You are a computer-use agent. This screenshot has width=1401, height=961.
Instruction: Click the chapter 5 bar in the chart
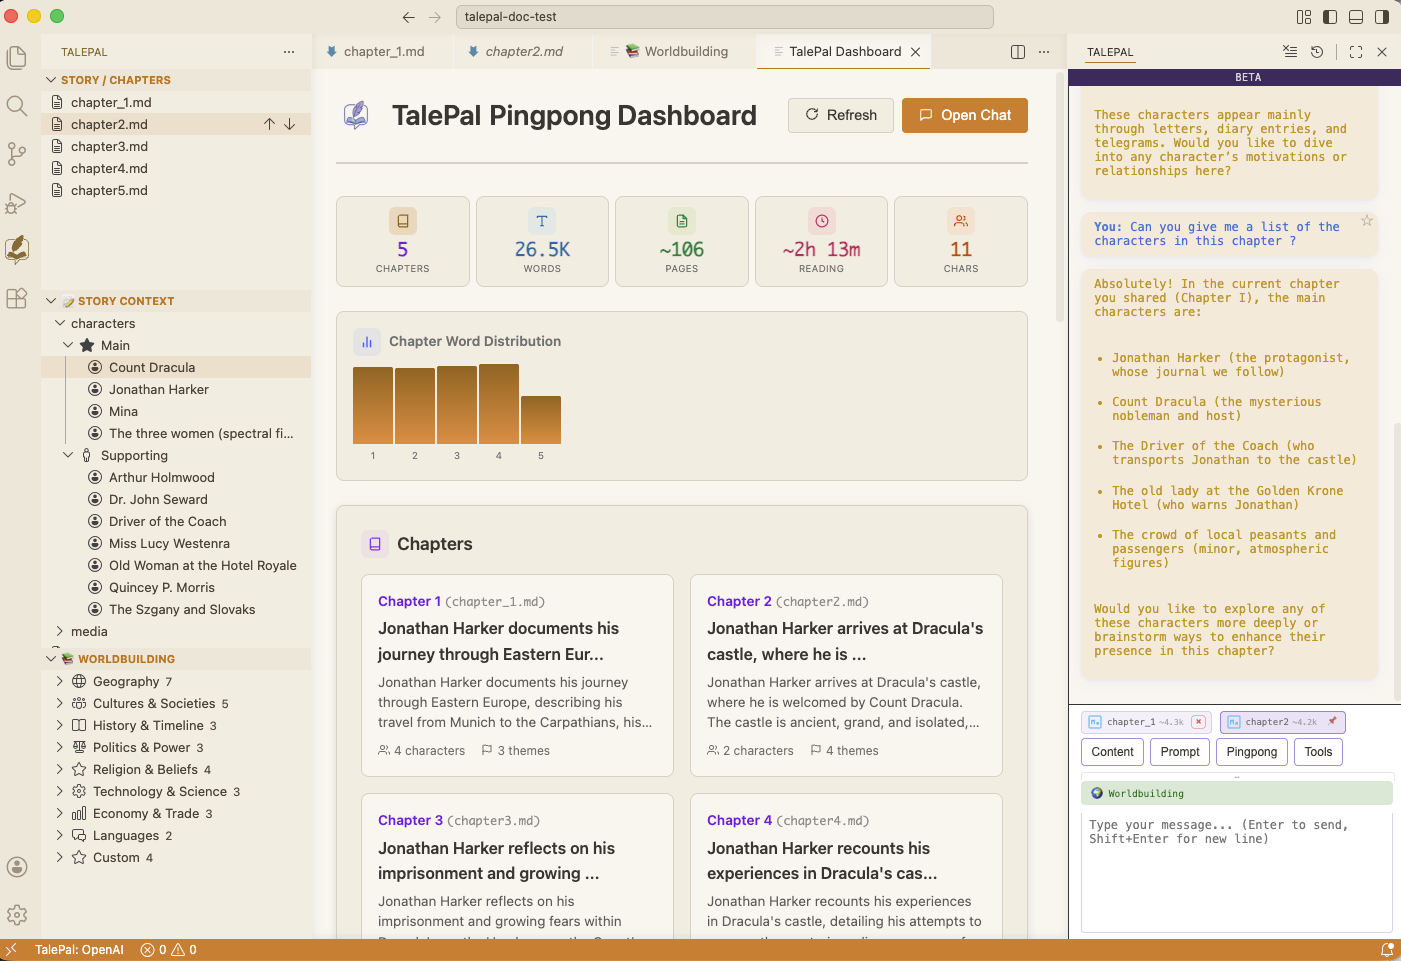pos(541,420)
